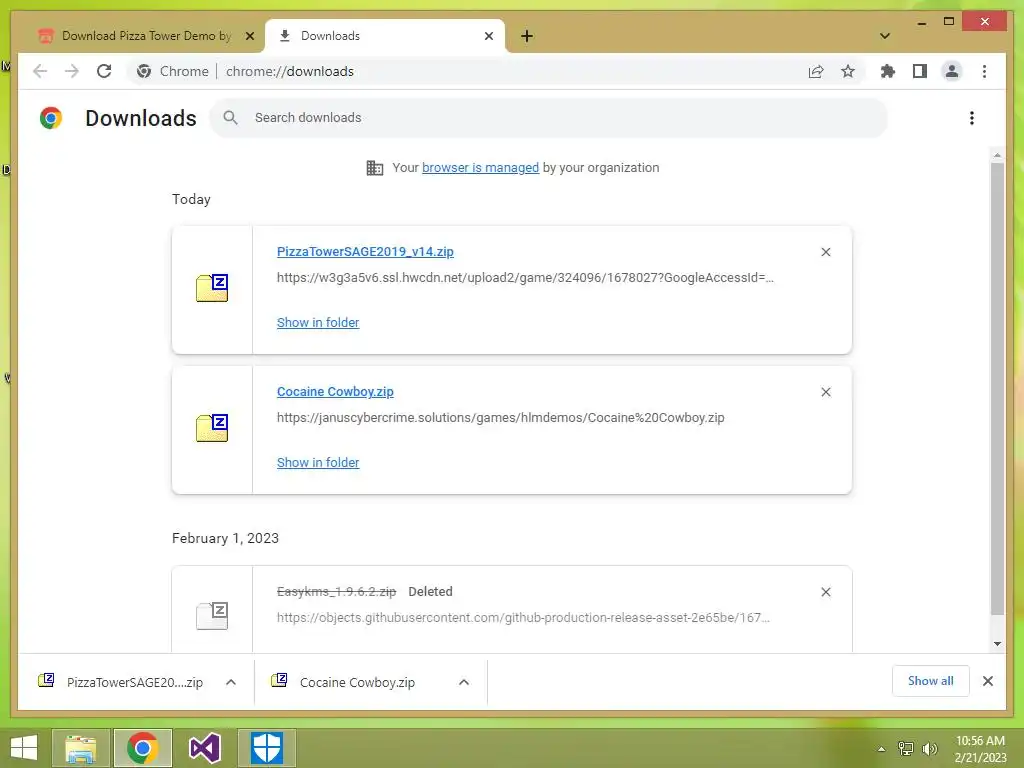The width and height of the screenshot is (1024, 768).
Task: Open the browser is managed link
Action: pyautogui.click(x=480, y=168)
